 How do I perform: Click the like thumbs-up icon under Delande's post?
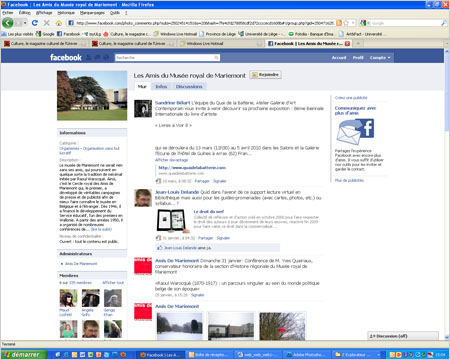(x=160, y=248)
